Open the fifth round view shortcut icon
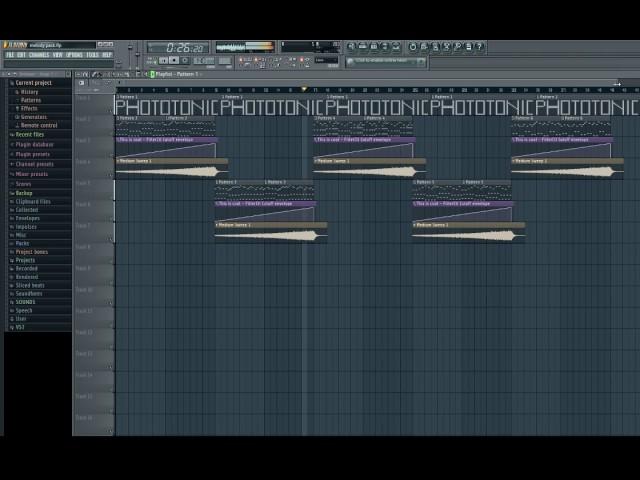 (396, 47)
